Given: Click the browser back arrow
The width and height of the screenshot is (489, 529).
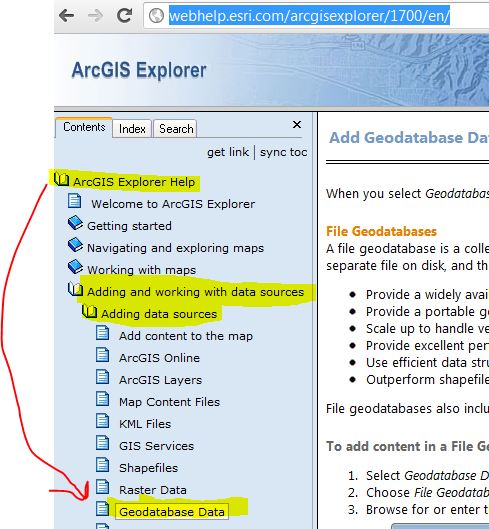Looking at the screenshot, I should 66,16.
